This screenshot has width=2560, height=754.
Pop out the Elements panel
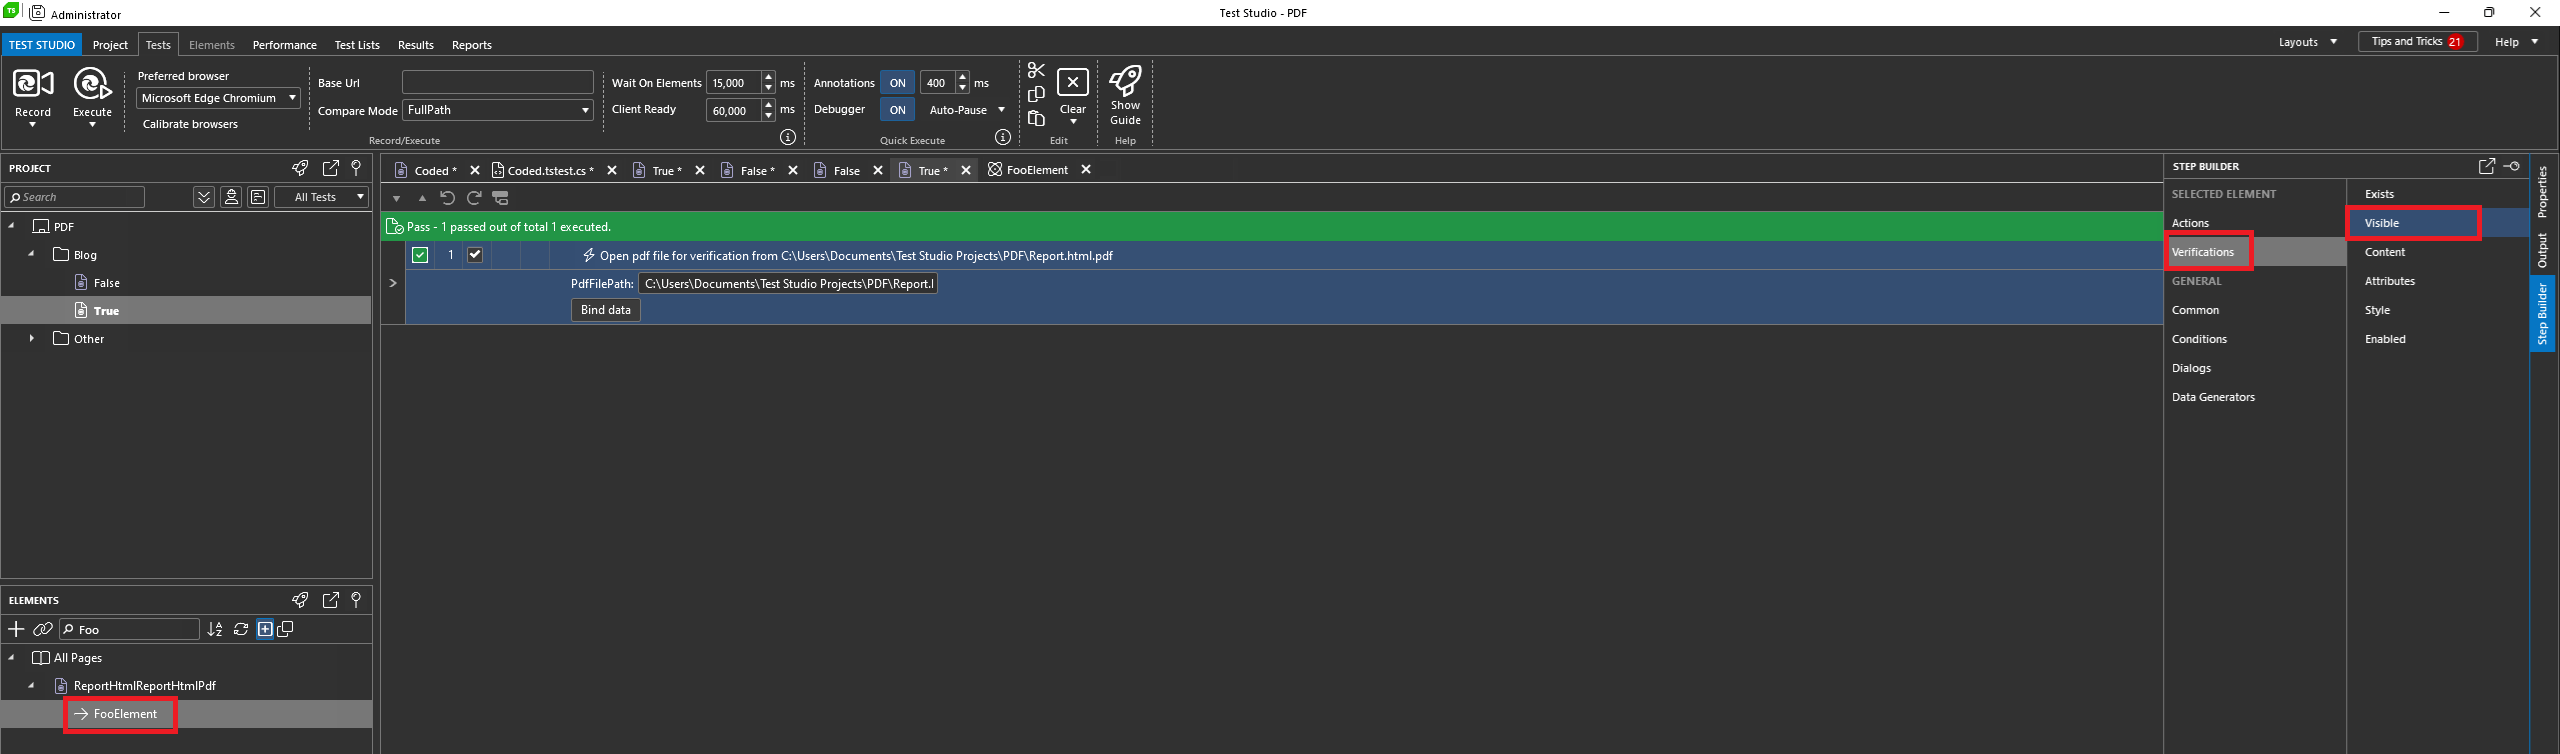(331, 600)
